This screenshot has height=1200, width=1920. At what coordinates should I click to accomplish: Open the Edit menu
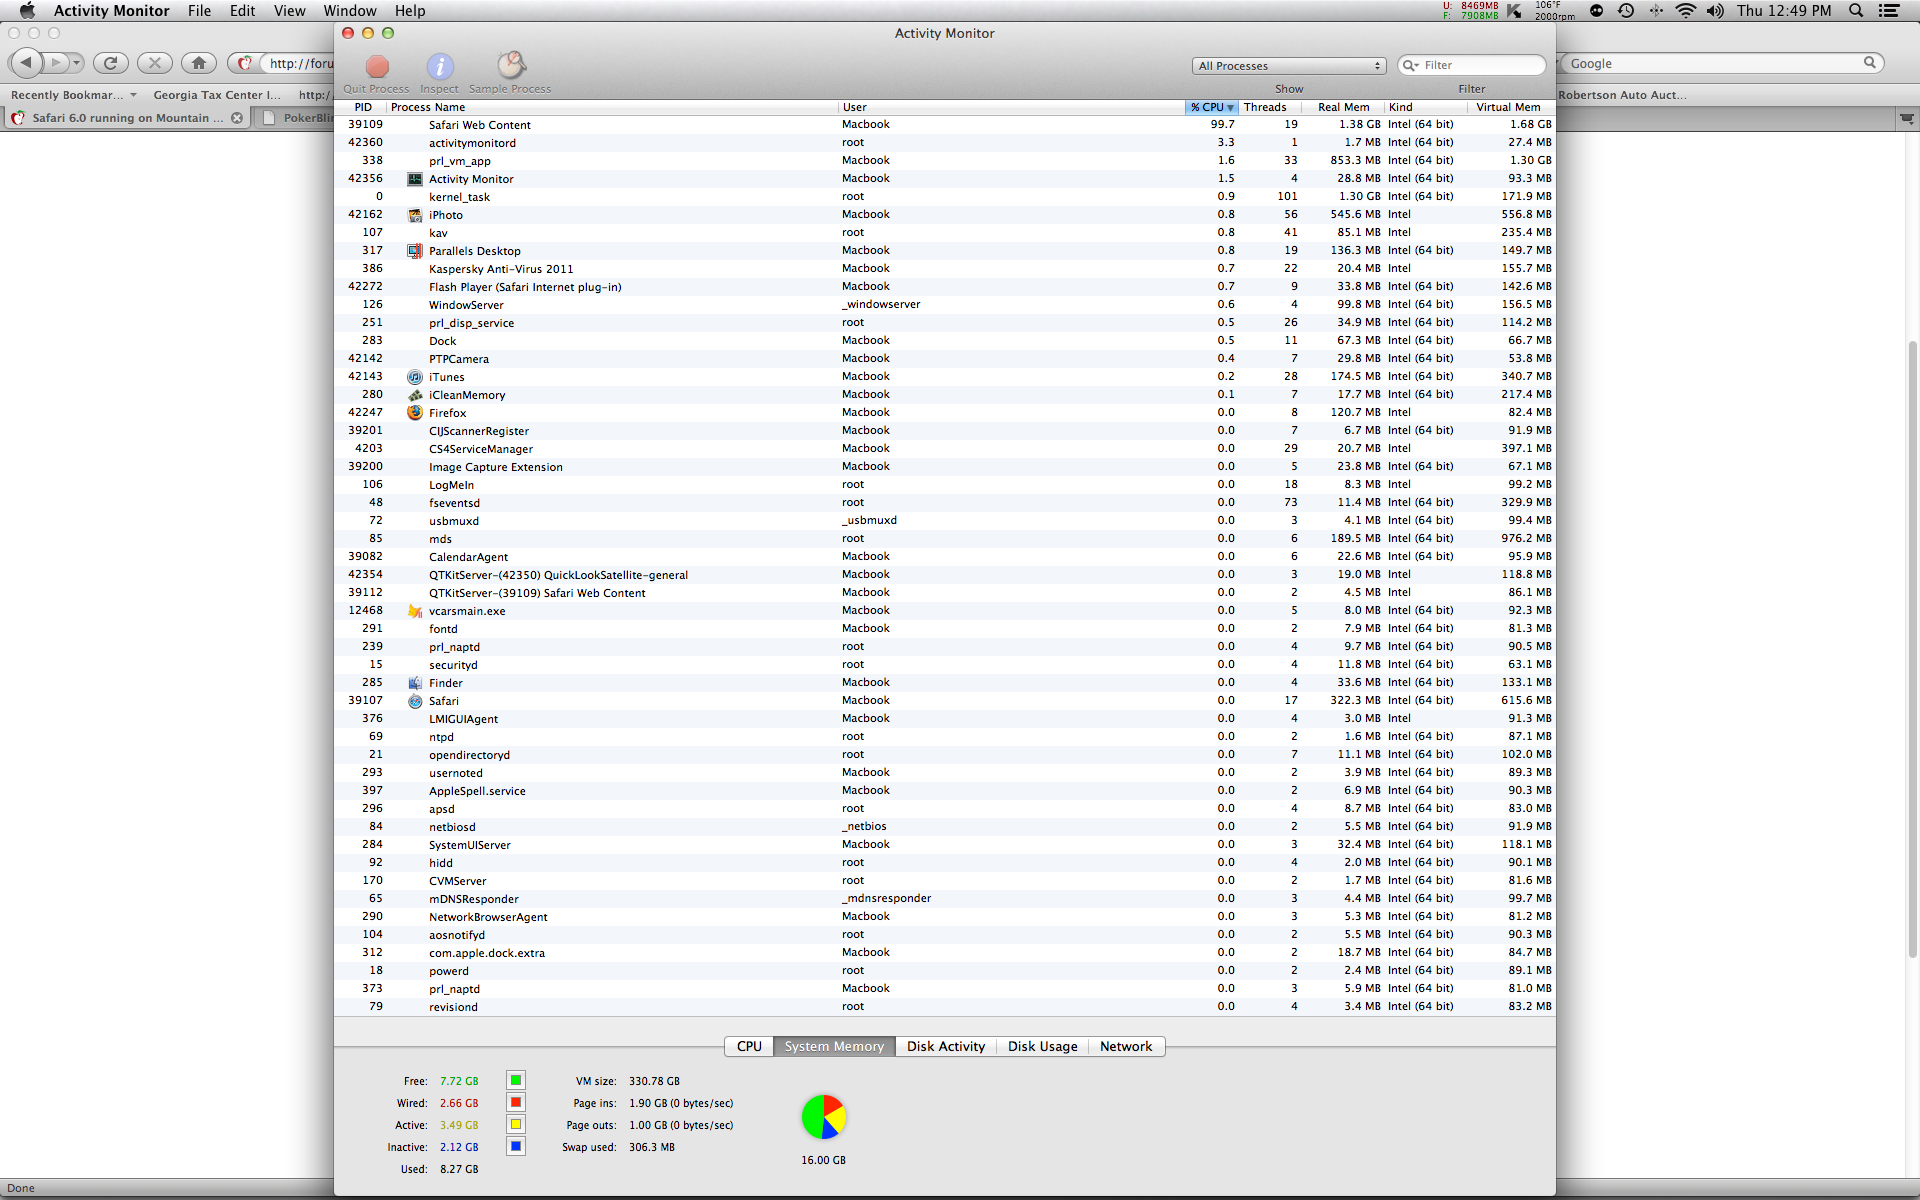(x=242, y=11)
